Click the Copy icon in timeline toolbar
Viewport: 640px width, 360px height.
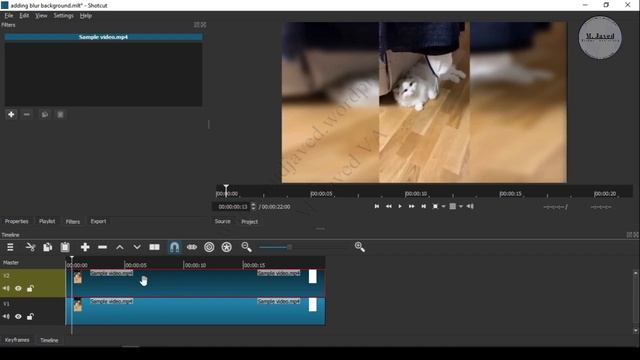tap(48, 247)
